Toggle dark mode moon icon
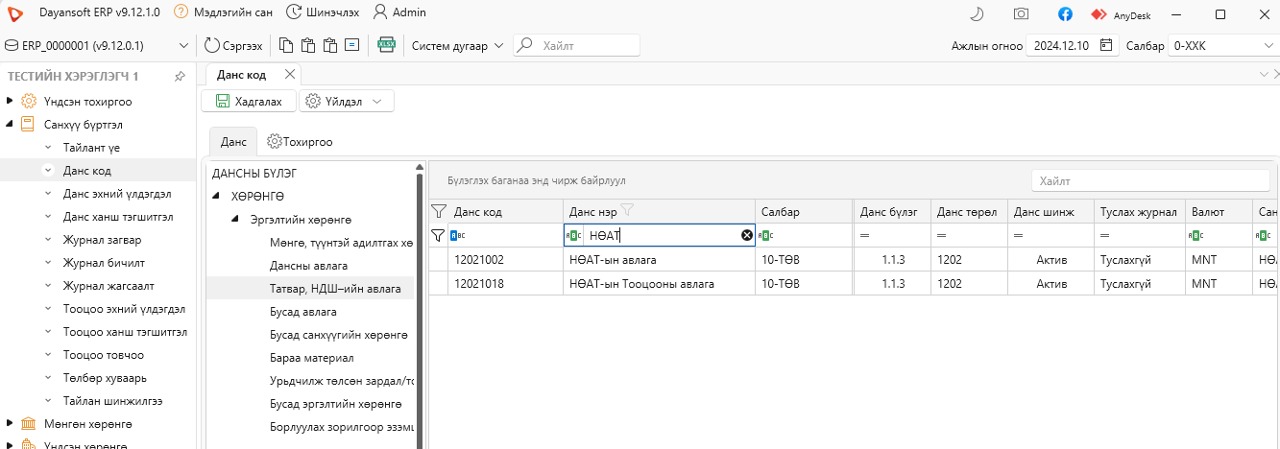The image size is (1280, 449). 977,14
